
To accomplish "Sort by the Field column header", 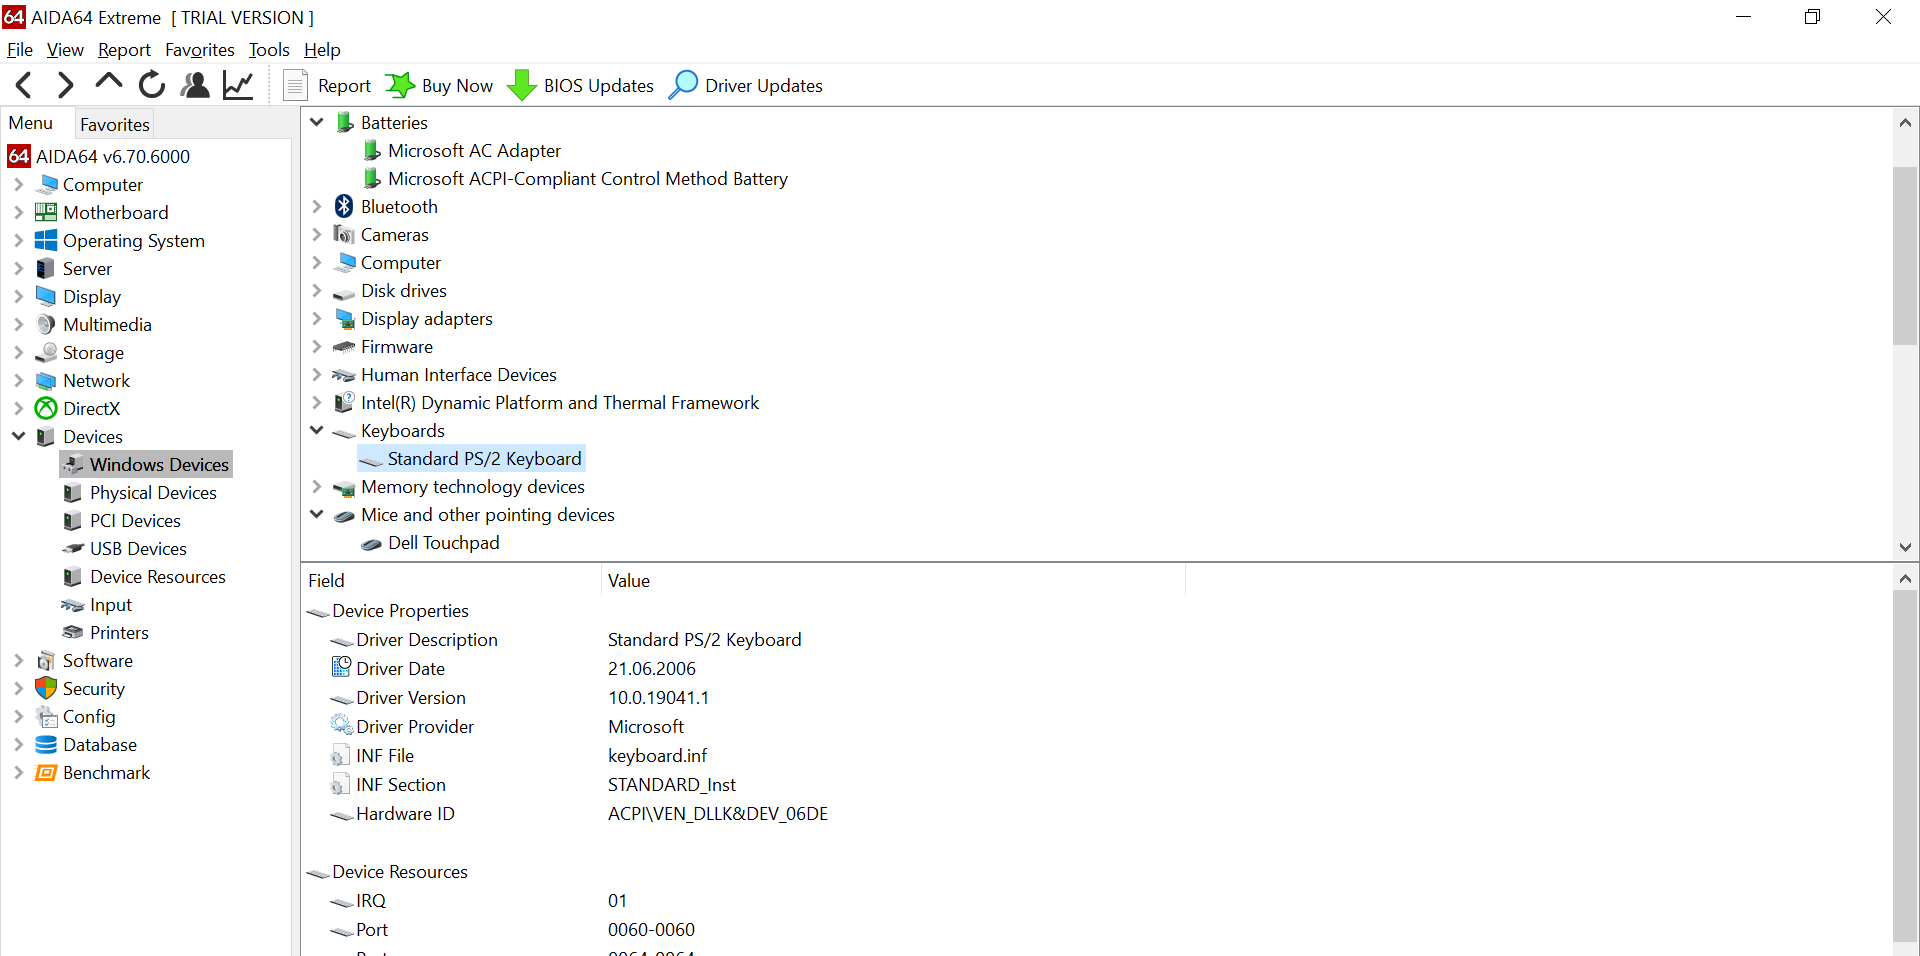I will pyautogui.click(x=451, y=581).
